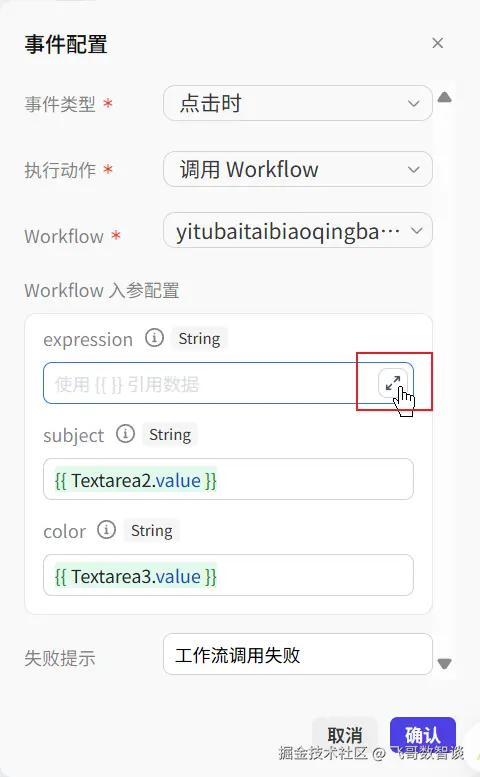Viewport: 480px width, 777px height.
Task: Click chevron arrow in 事件类型 selector
Action: pyautogui.click(x=414, y=104)
